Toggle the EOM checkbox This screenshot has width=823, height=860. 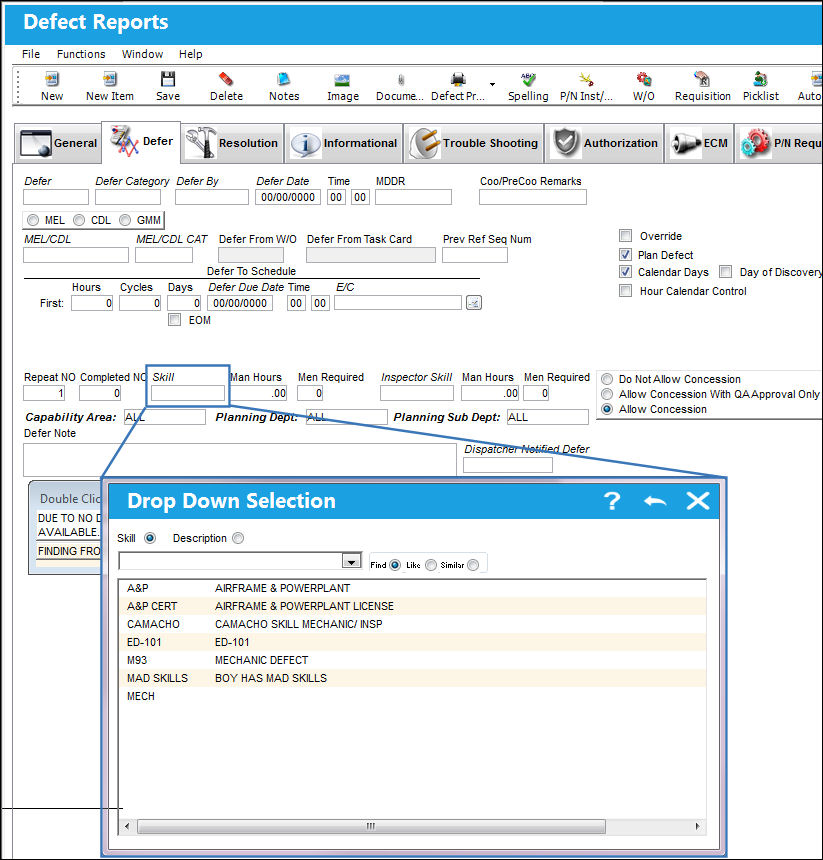(174, 320)
